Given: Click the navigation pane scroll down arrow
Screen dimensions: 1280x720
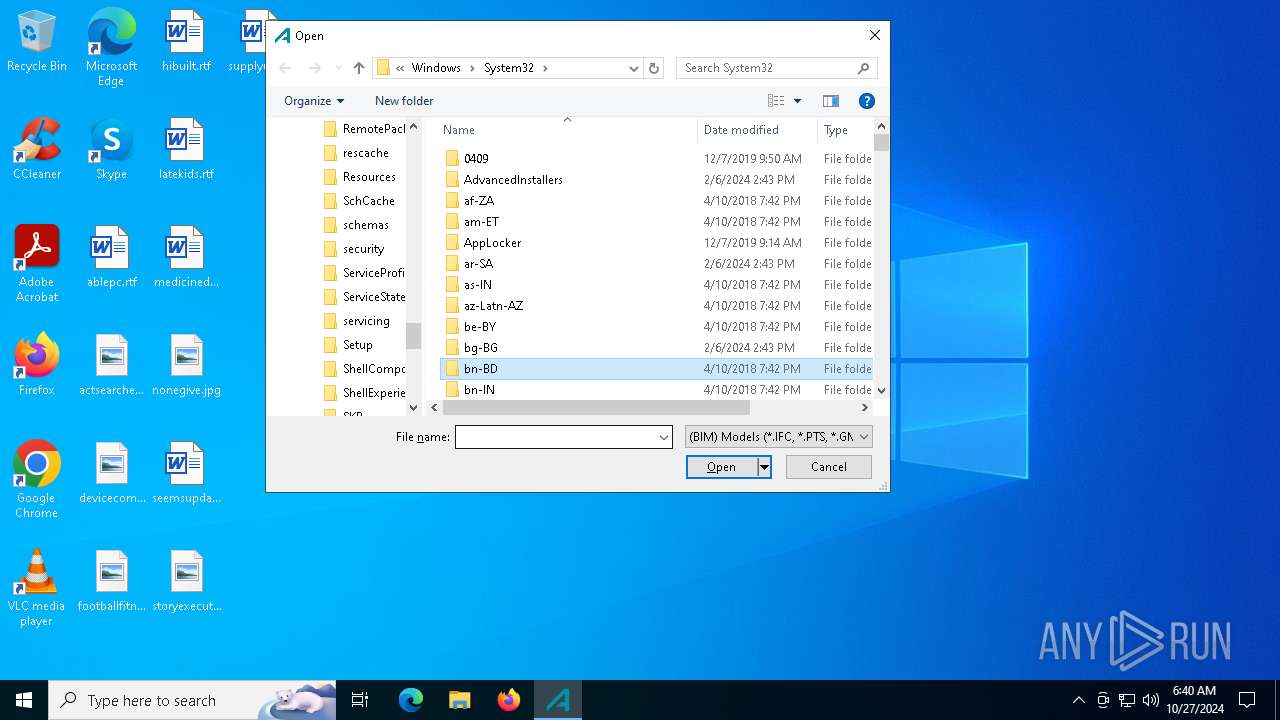Looking at the screenshot, I should [x=414, y=408].
